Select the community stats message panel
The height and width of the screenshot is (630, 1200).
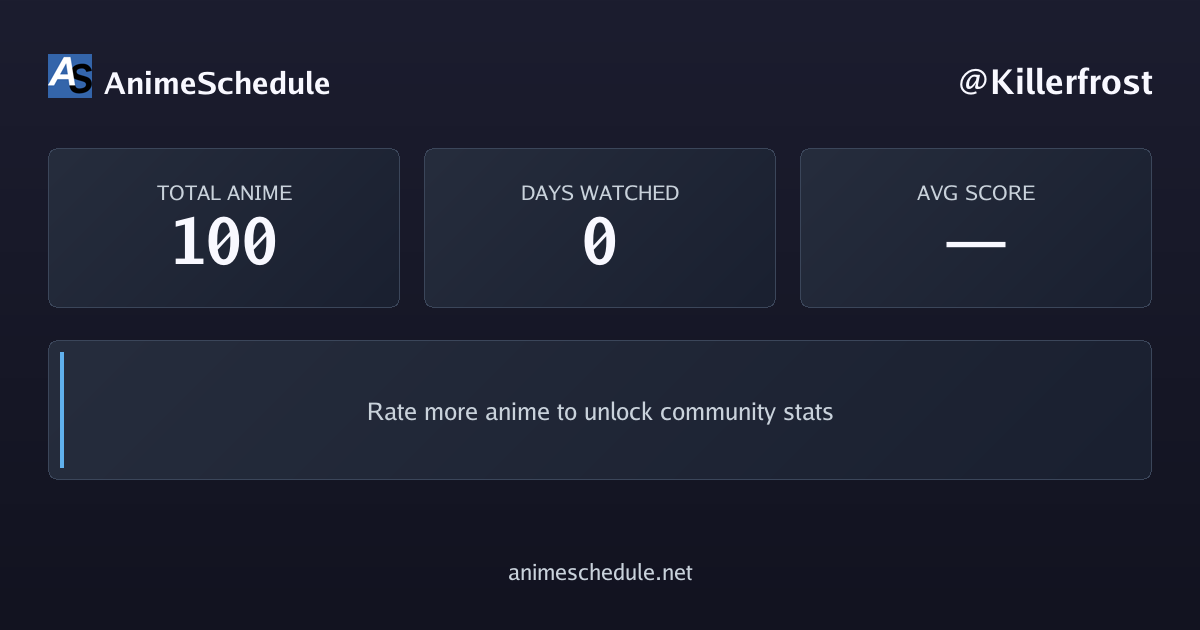[x=600, y=410]
